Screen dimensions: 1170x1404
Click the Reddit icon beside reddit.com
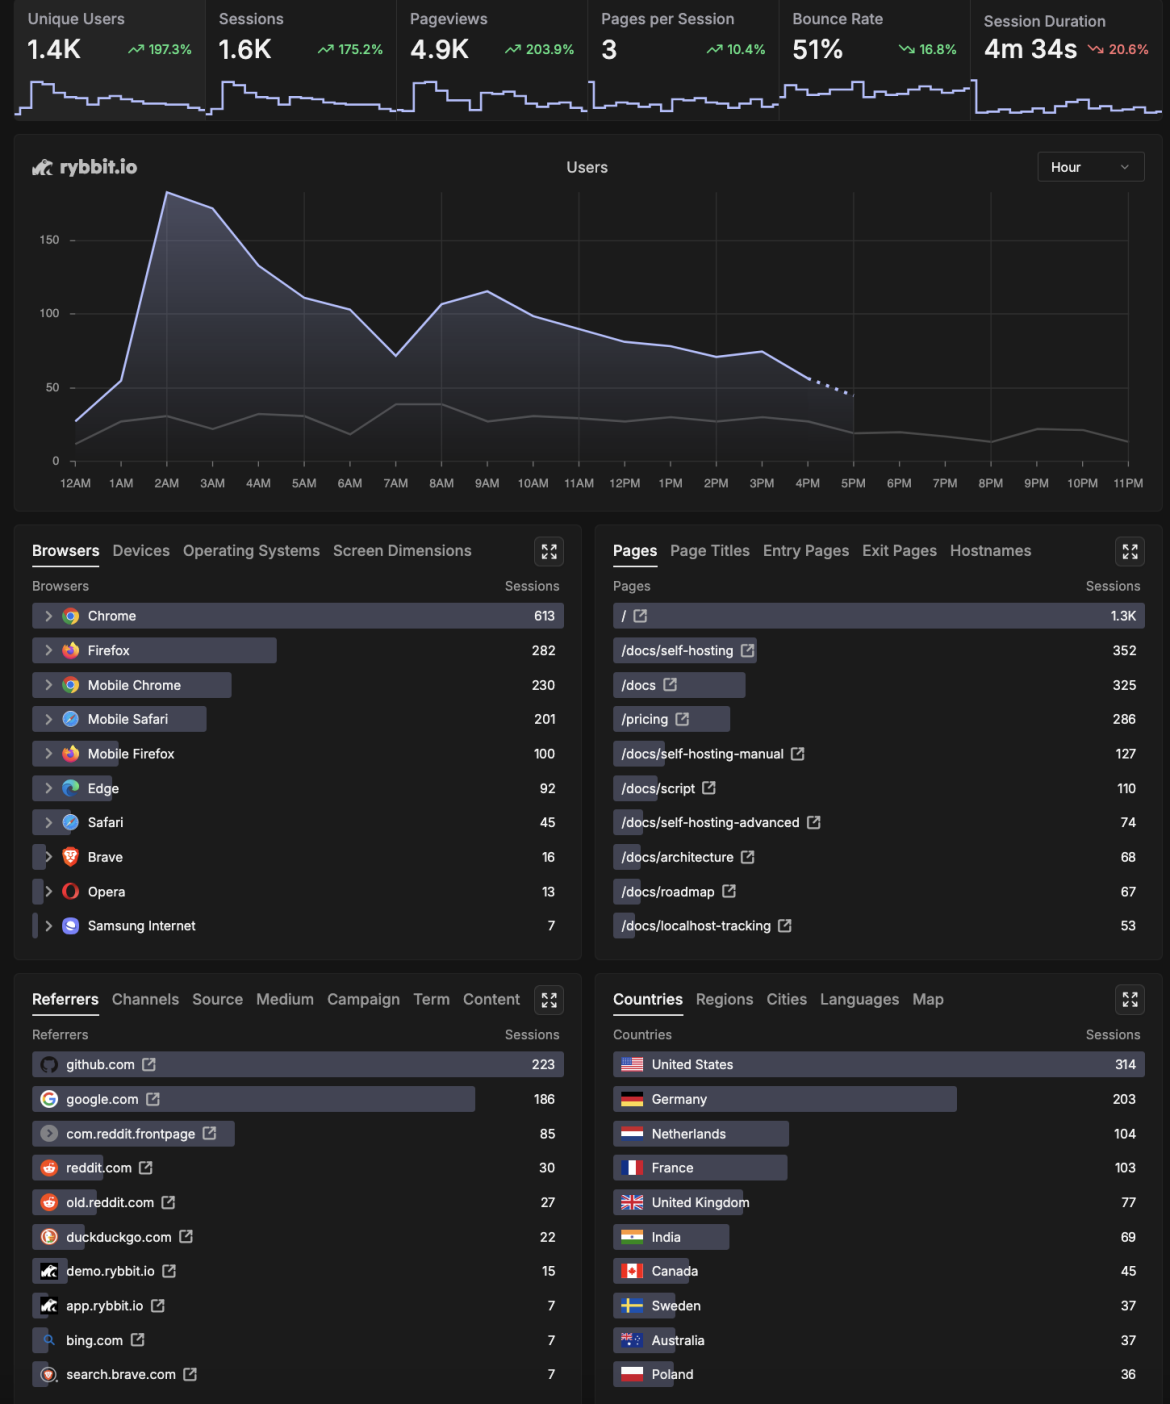[48, 1167]
